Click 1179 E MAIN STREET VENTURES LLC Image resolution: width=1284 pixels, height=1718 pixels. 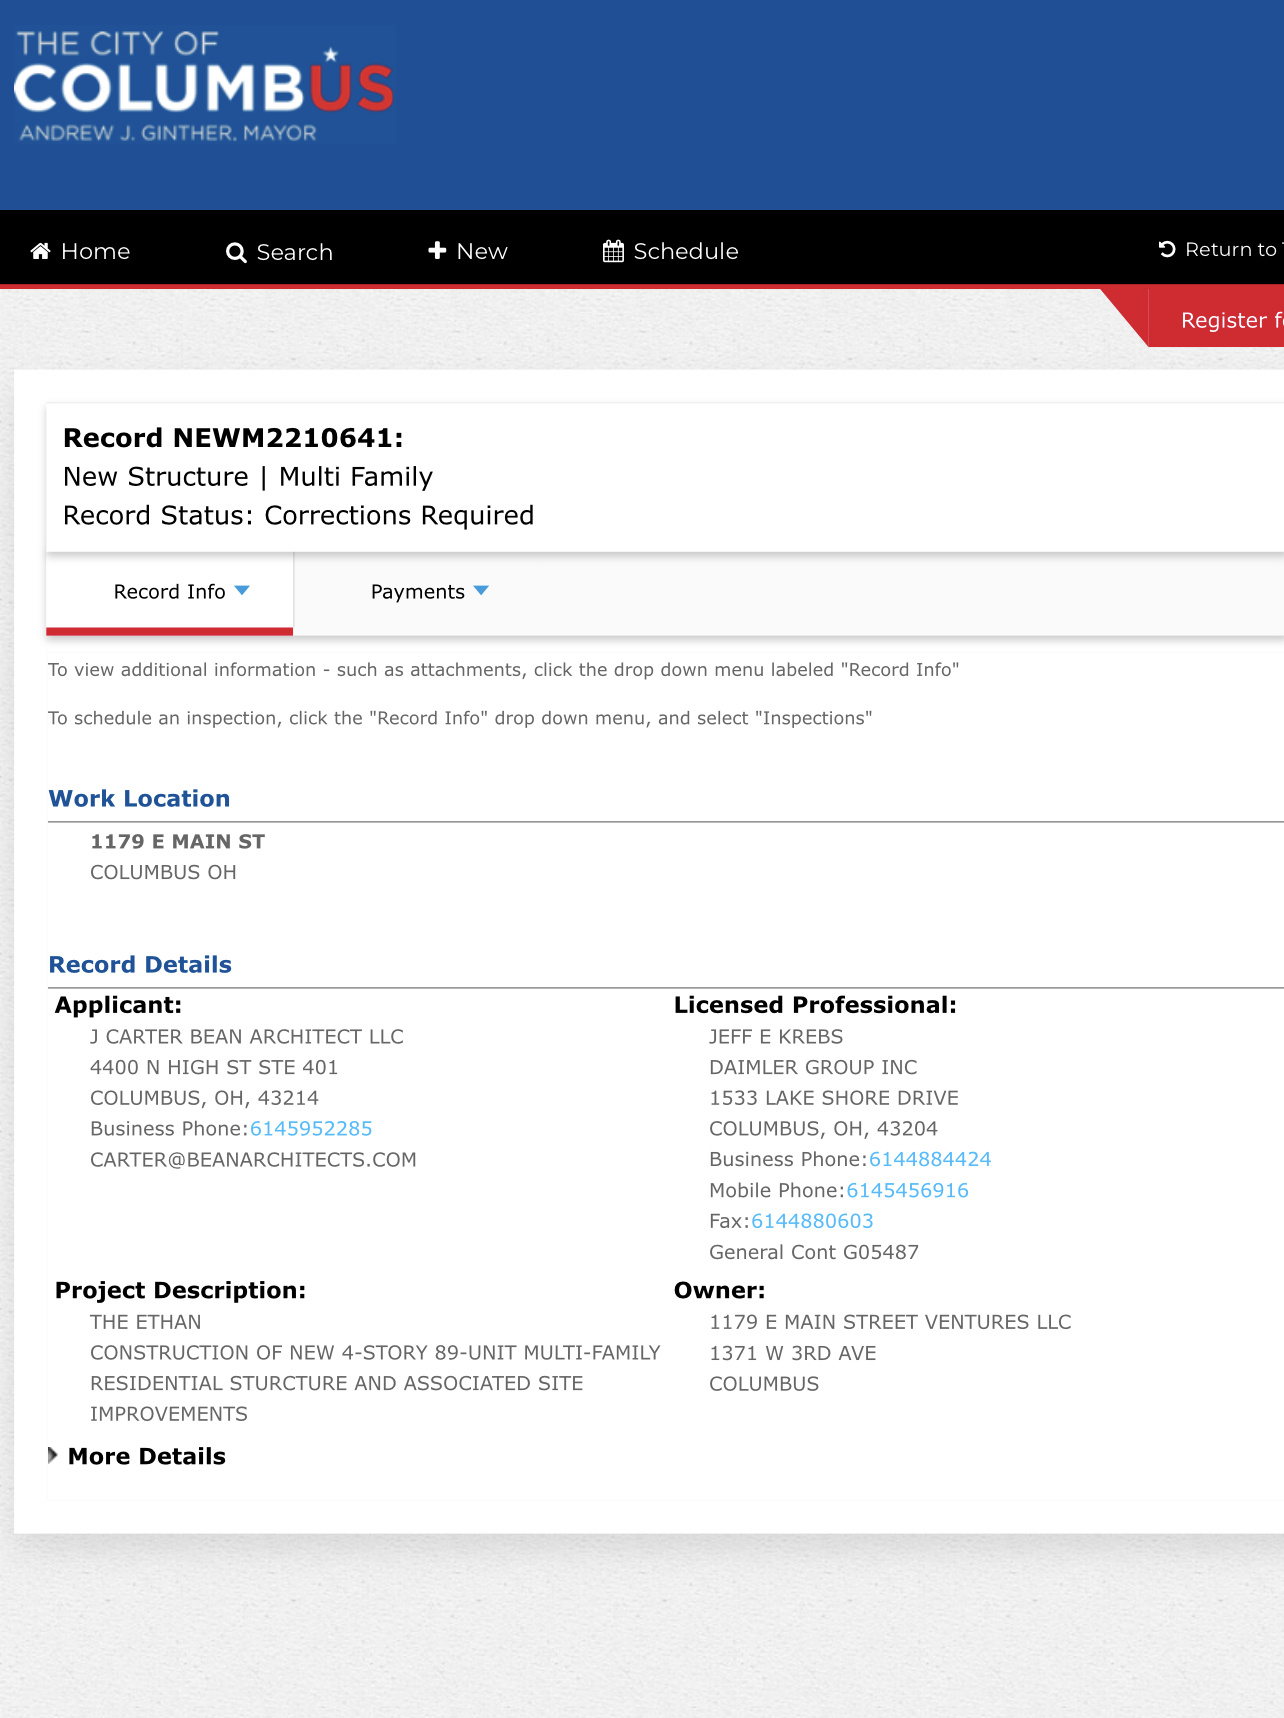tap(890, 1322)
